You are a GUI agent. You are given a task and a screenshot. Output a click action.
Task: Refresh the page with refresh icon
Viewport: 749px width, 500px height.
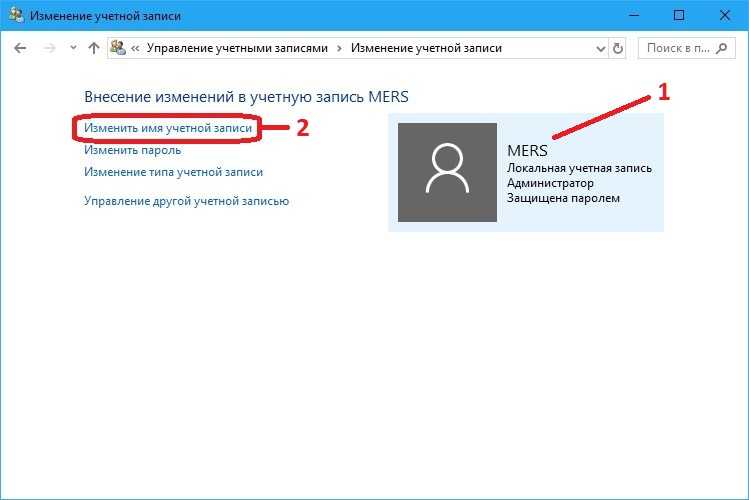tap(618, 48)
